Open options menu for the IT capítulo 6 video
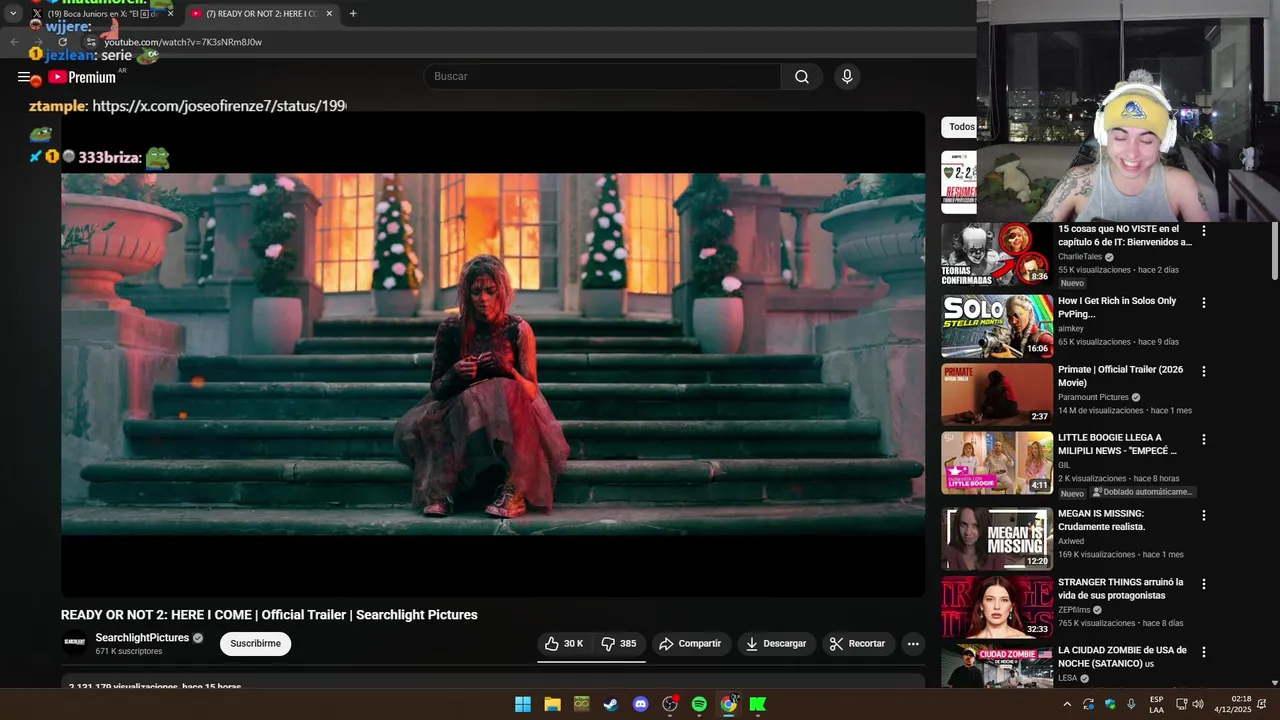This screenshot has height=720, width=1280. click(x=1204, y=231)
